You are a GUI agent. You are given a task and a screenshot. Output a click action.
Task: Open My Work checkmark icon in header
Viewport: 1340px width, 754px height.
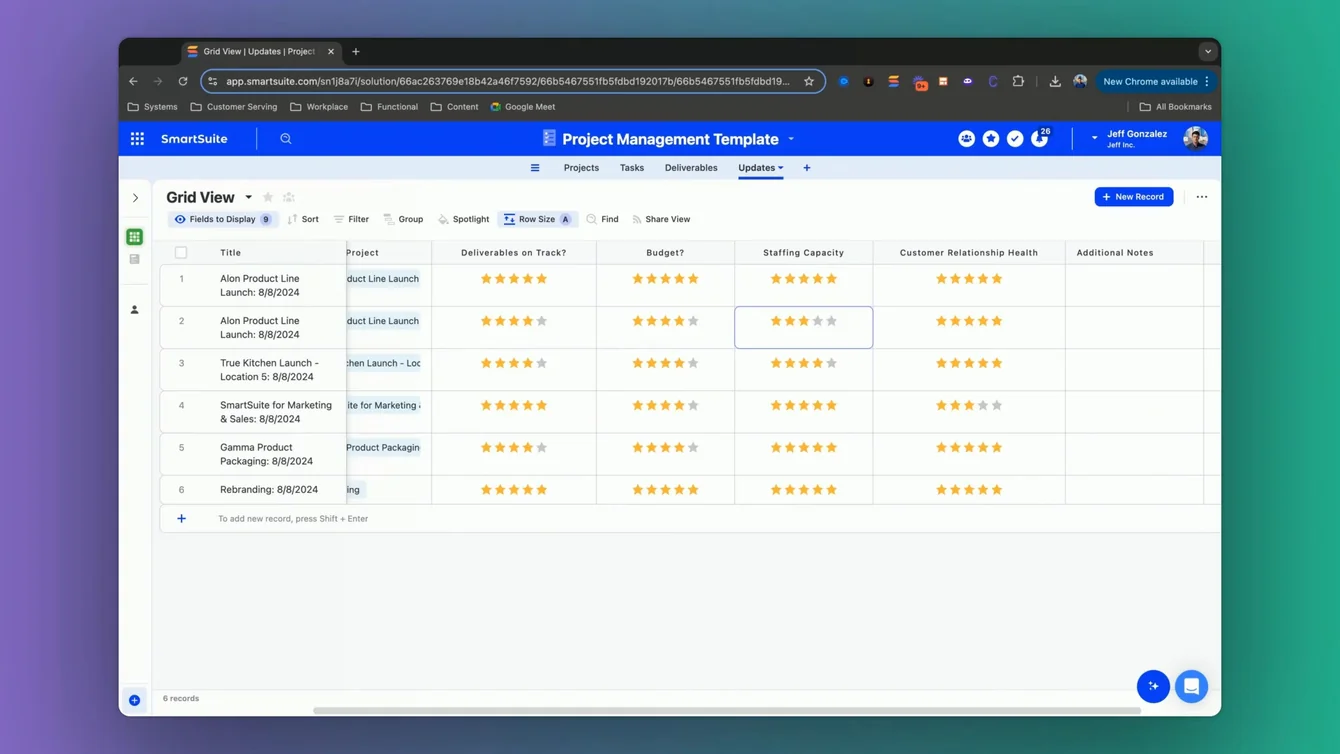(x=1015, y=139)
